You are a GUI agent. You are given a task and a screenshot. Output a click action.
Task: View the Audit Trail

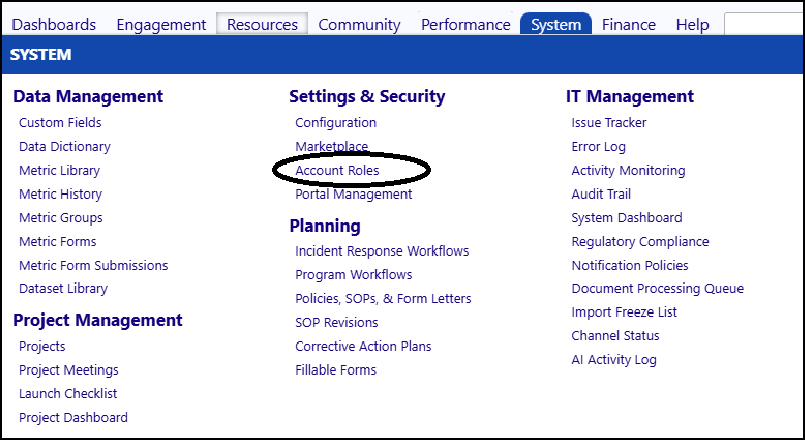tap(601, 195)
